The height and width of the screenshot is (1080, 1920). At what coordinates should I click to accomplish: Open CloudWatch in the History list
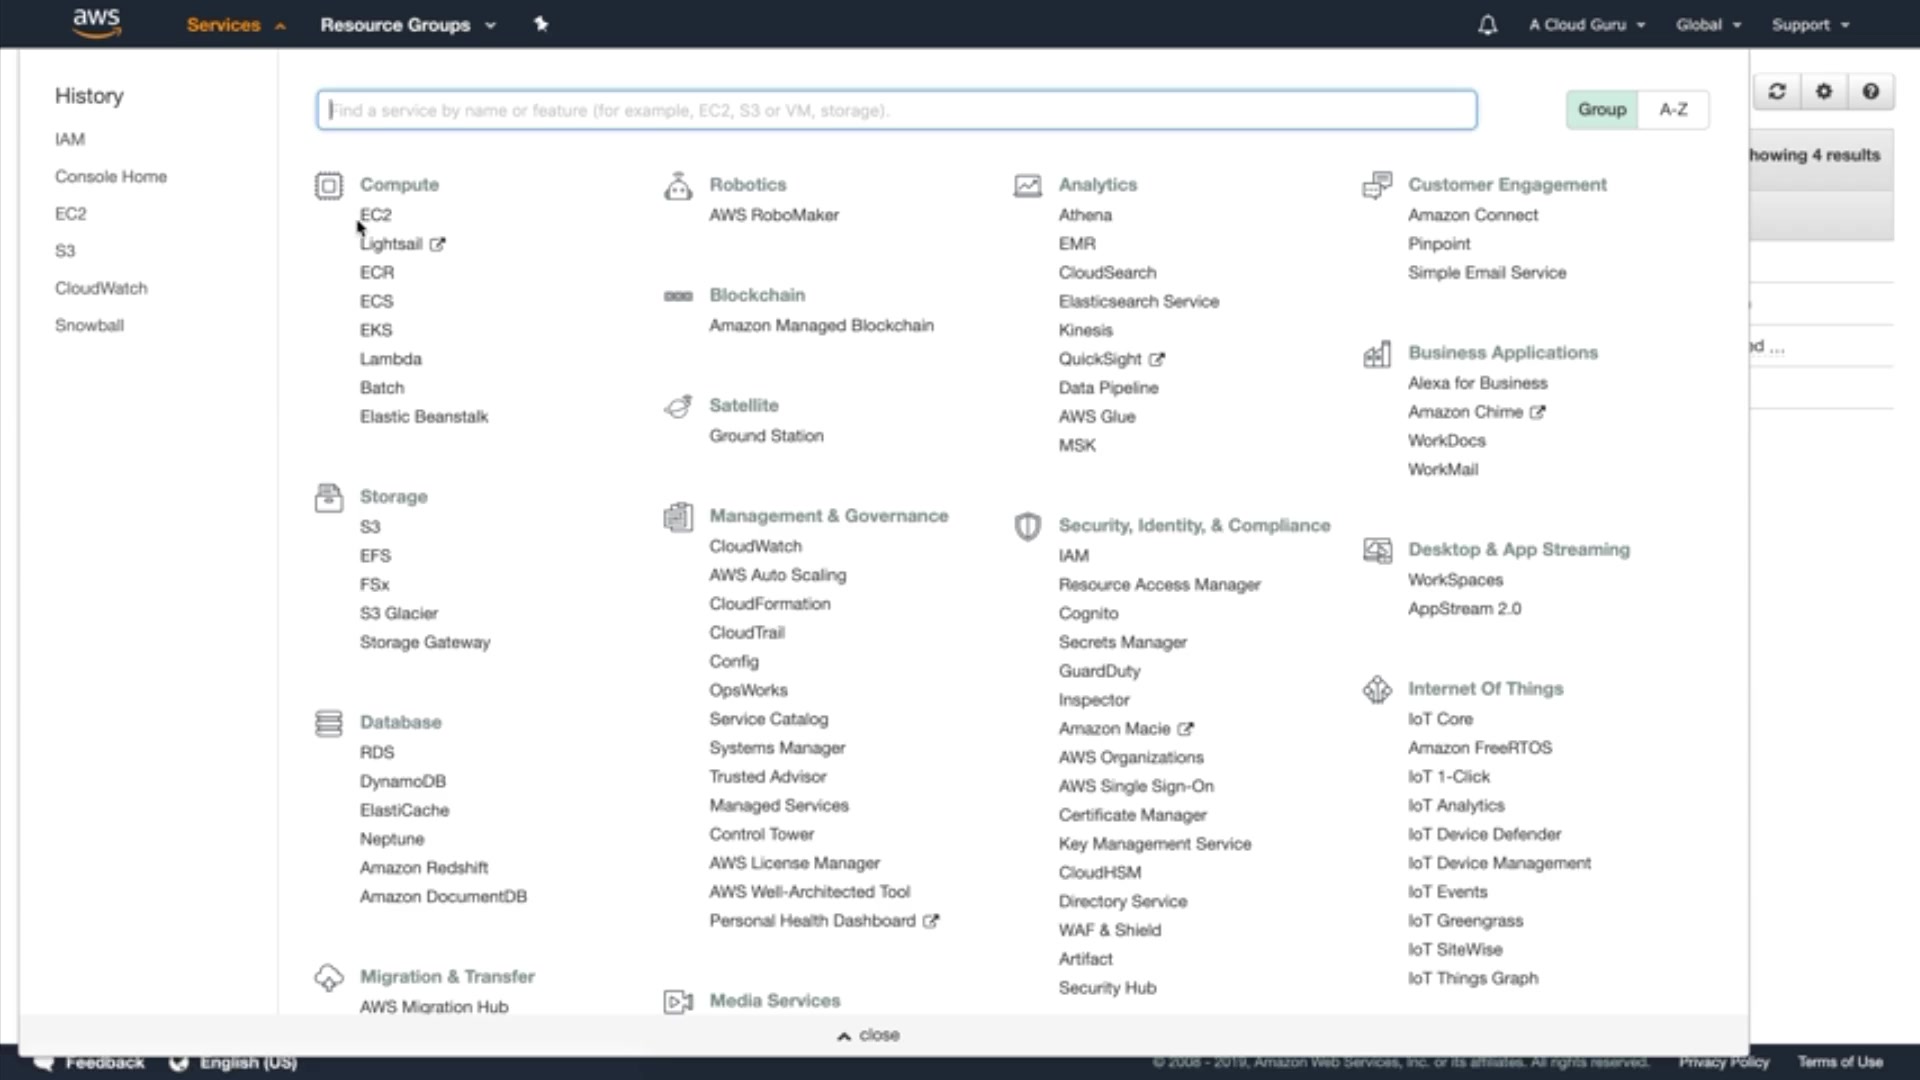click(x=101, y=288)
